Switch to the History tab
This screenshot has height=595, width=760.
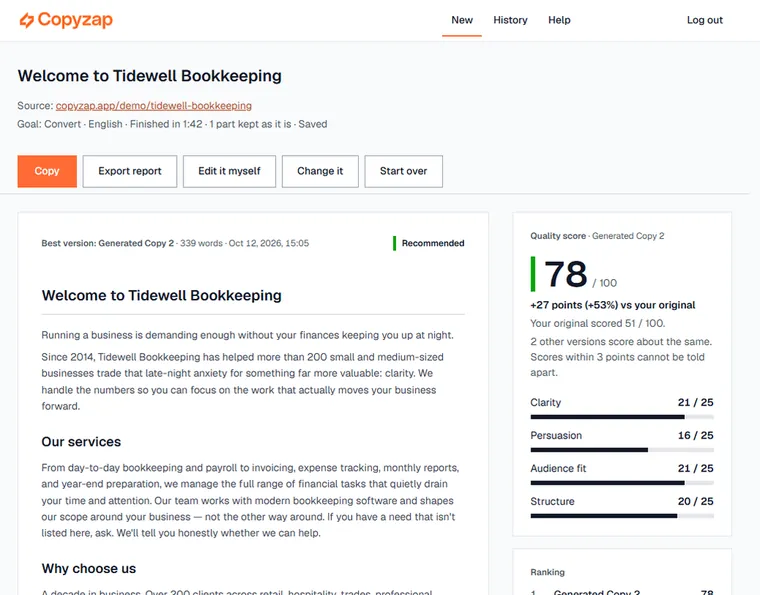click(x=510, y=20)
